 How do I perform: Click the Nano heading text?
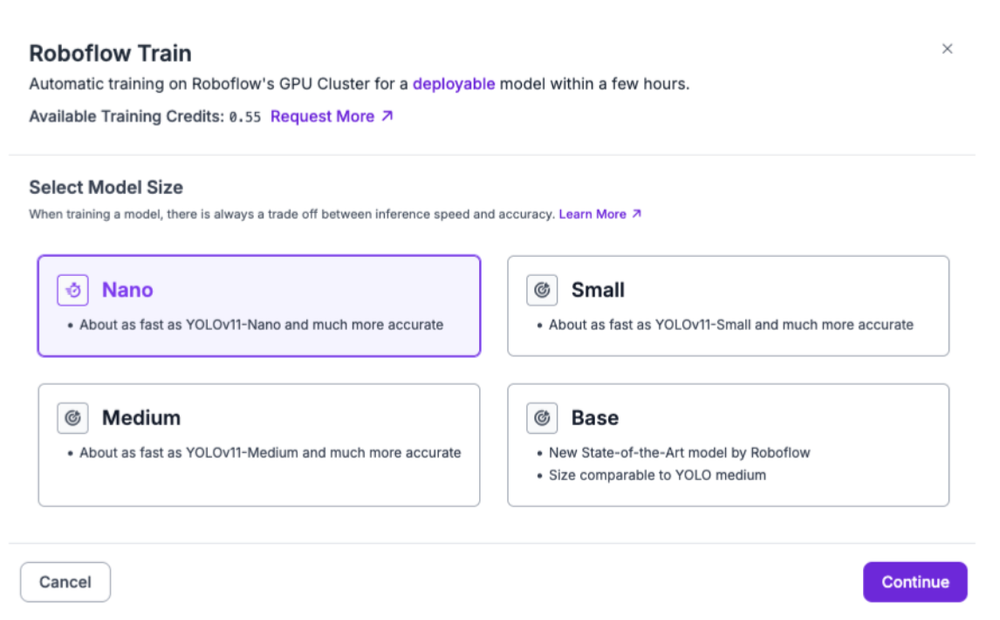[127, 290]
